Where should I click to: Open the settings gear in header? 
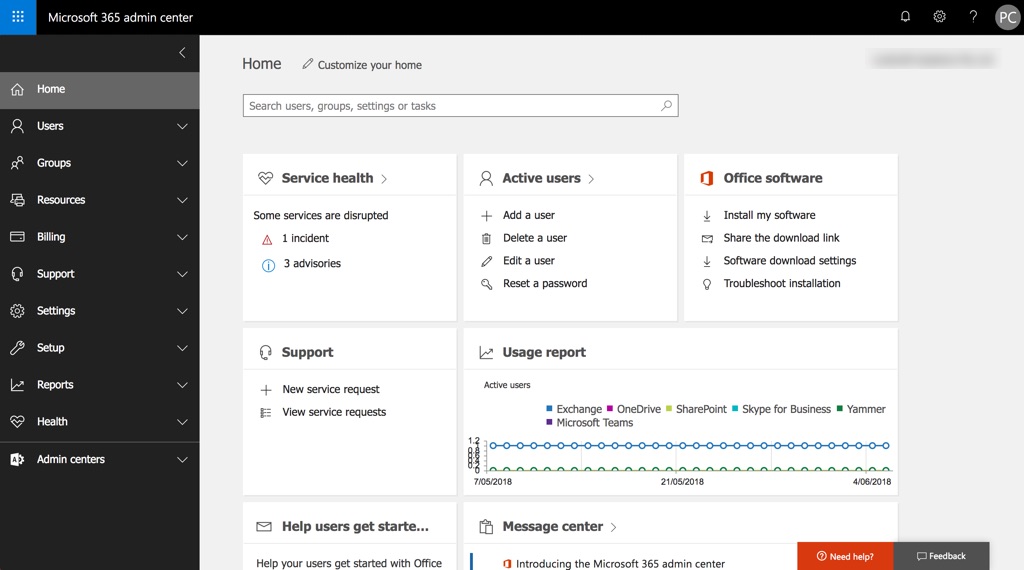939,17
